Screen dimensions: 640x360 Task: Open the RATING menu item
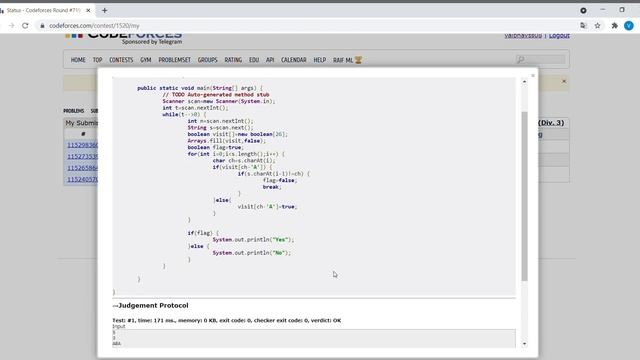(233, 60)
